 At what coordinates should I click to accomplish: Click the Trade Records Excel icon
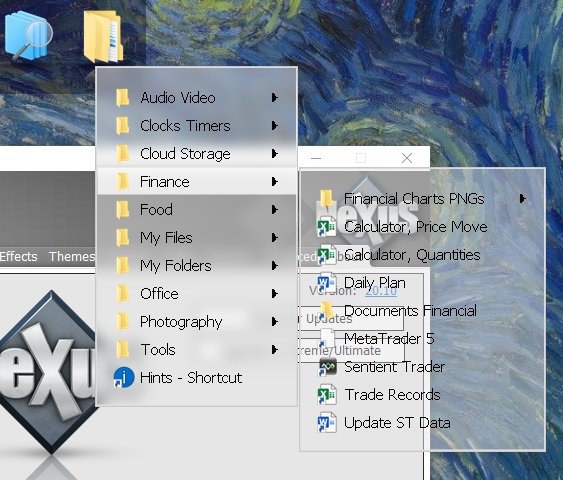(327, 395)
